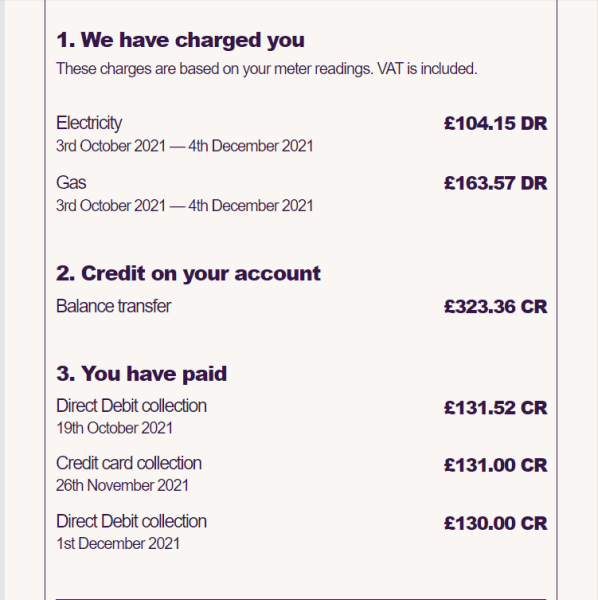Select the Electricity charge label
This screenshot has height=600, width=598.
point(89,123)
